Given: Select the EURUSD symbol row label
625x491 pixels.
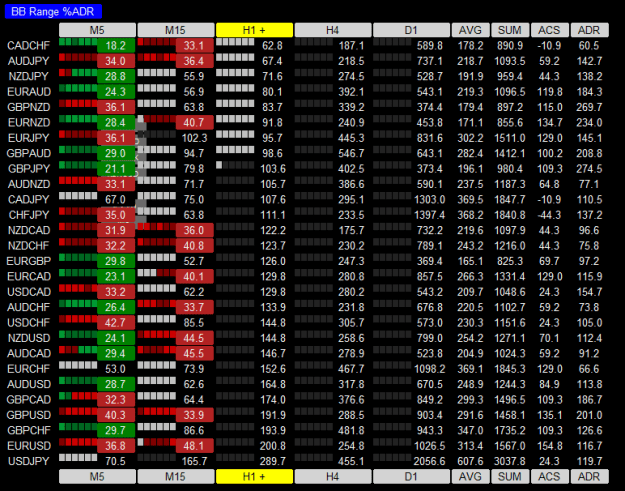Looking at the screenshot, I should click(29, 446).
